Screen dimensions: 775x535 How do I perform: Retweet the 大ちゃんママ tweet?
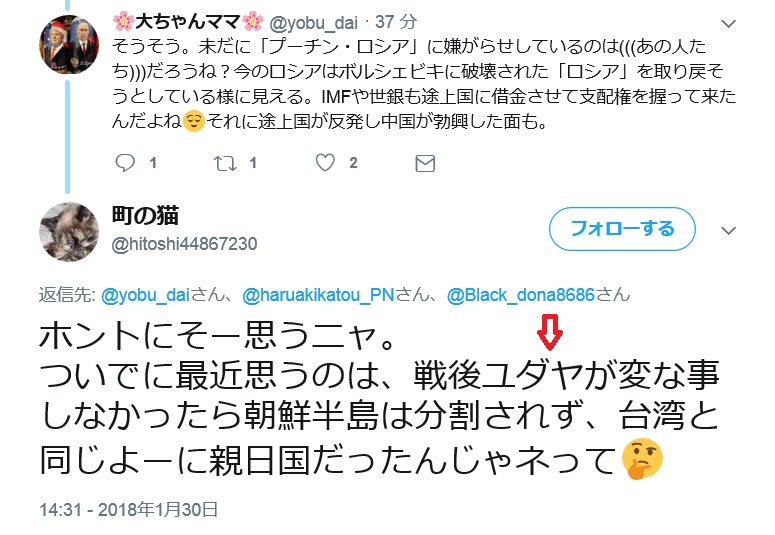[225, 163]
